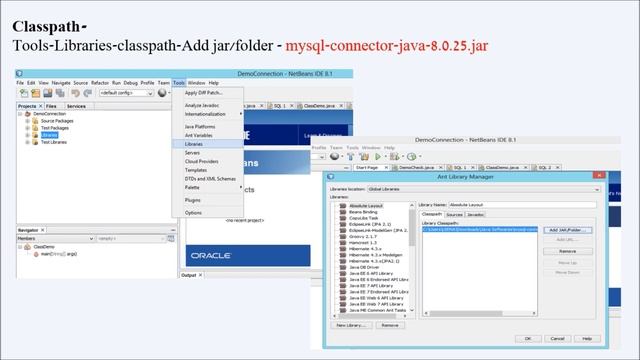The image size is (640, 360).
Task: Expand the Source Packages node
Action: [27, 121]
